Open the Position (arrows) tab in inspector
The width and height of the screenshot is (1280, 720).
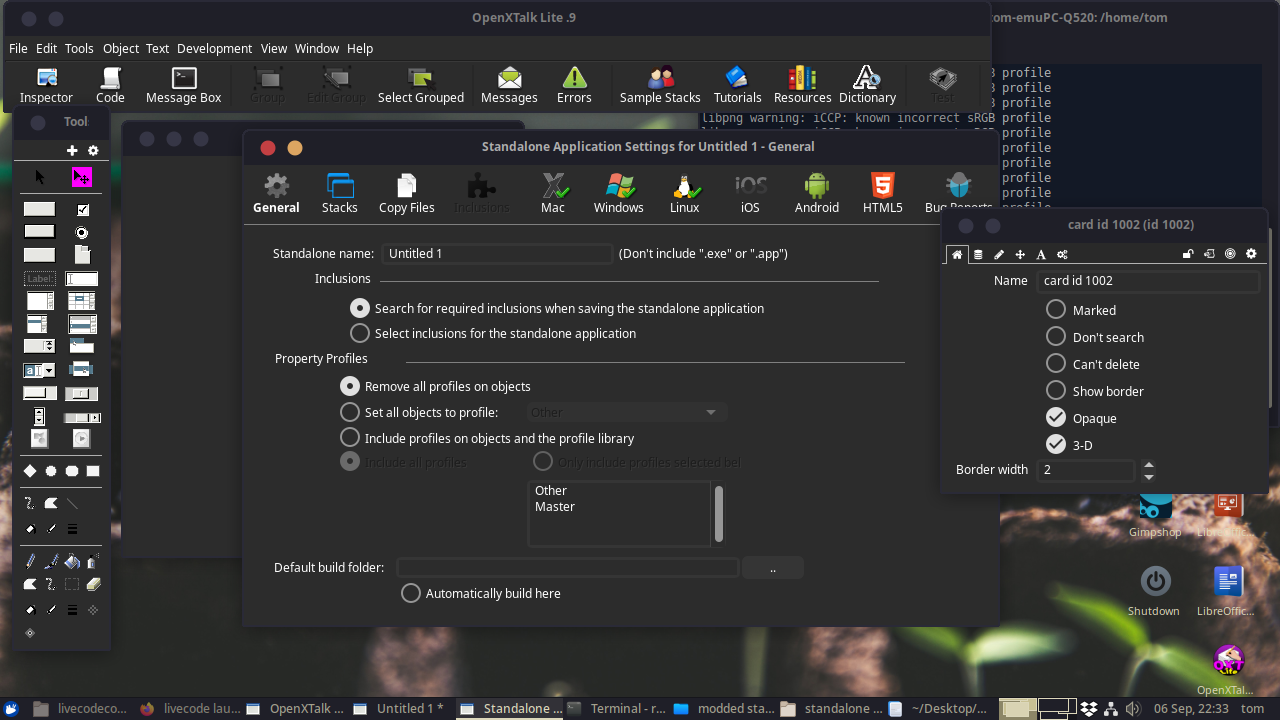[x=1020, y=254]
